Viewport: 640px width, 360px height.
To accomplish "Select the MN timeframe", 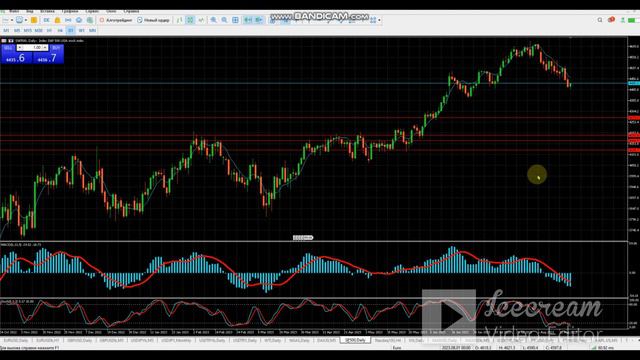I will (x=93, y=31).
